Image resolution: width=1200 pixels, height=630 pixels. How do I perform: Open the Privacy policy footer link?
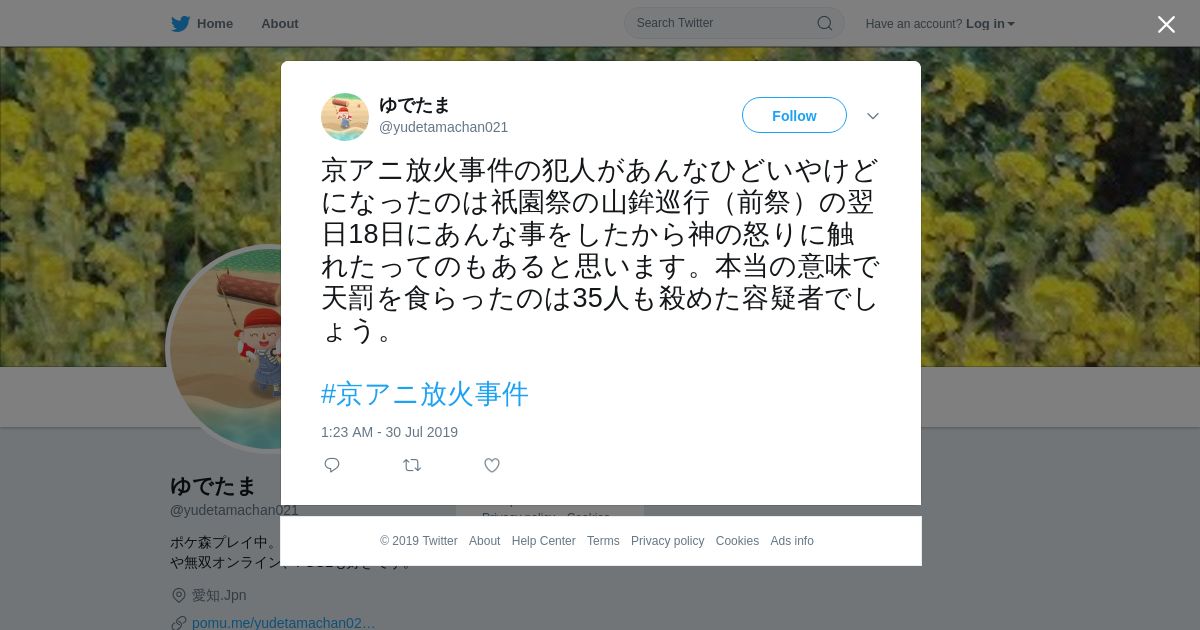click(x=667, y=541)
